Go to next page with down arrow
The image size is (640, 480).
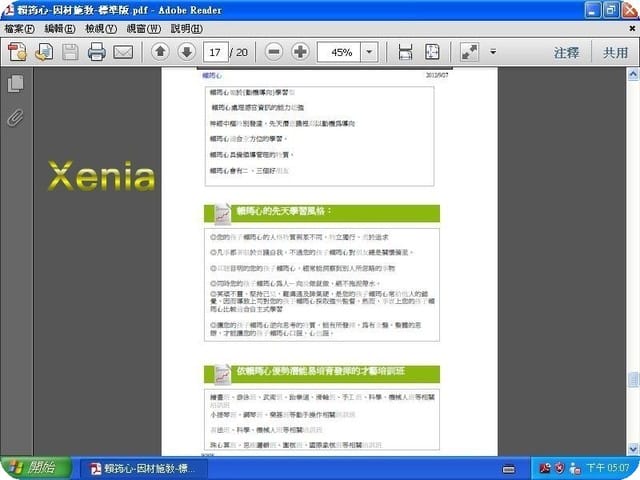[x=187, y=52]
